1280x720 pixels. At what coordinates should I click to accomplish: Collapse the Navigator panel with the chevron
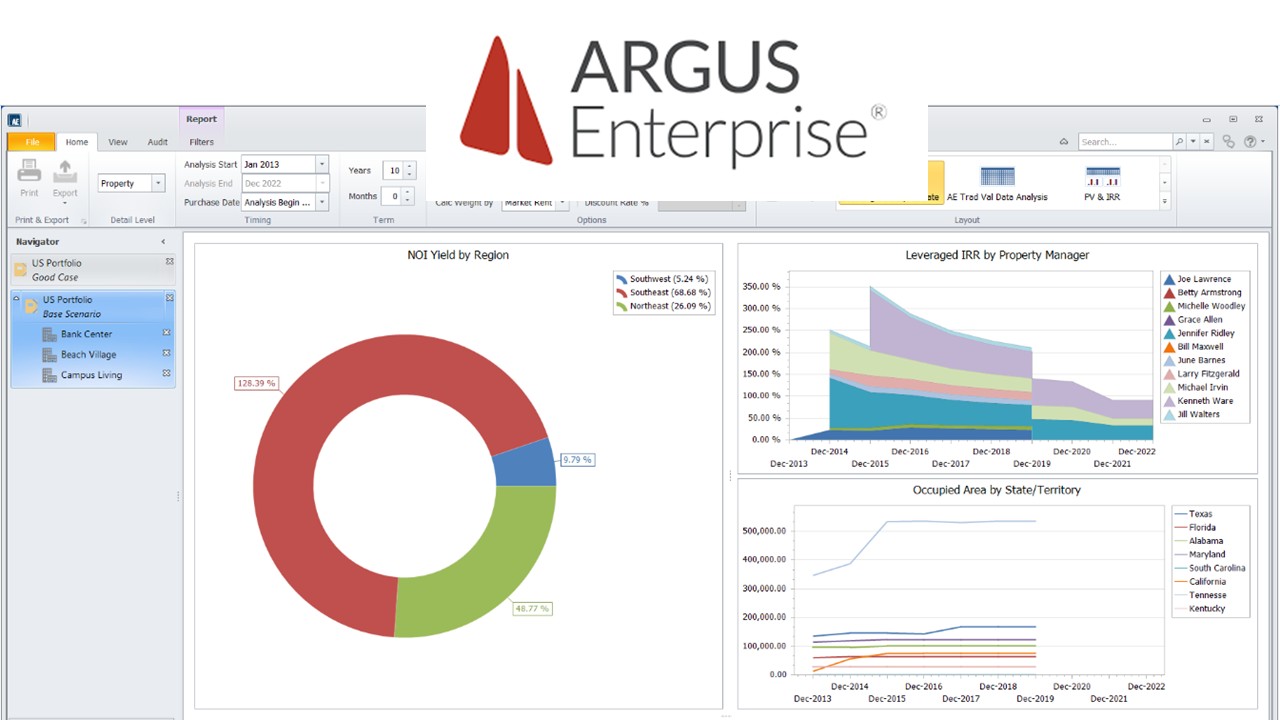pos(164,242)
